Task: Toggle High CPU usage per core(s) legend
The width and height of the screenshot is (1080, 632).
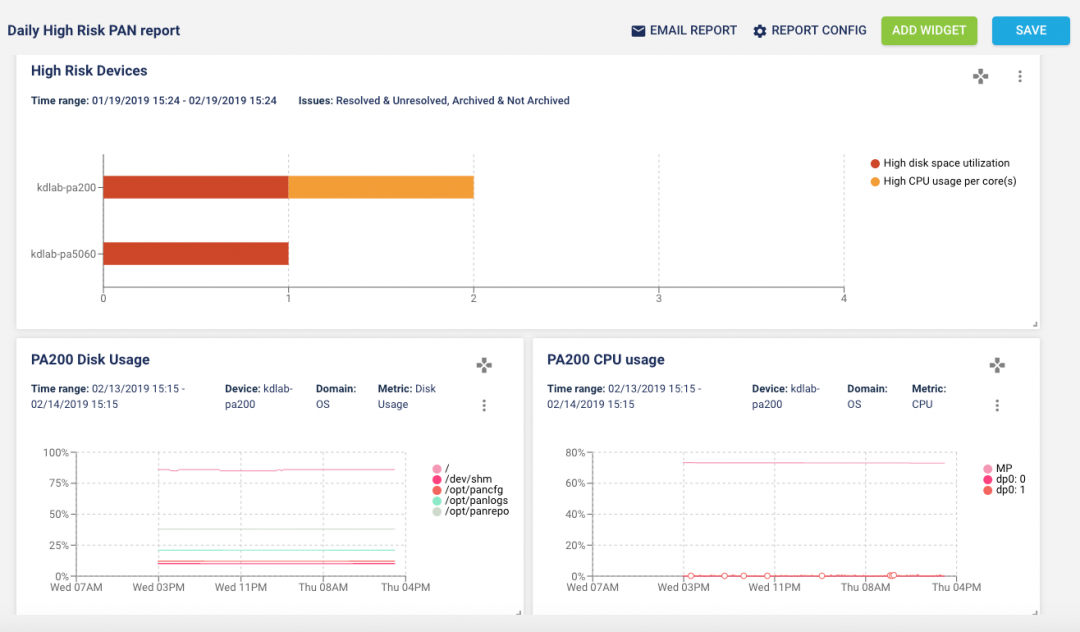Action: pyautogui.click(x=949, y=181)
